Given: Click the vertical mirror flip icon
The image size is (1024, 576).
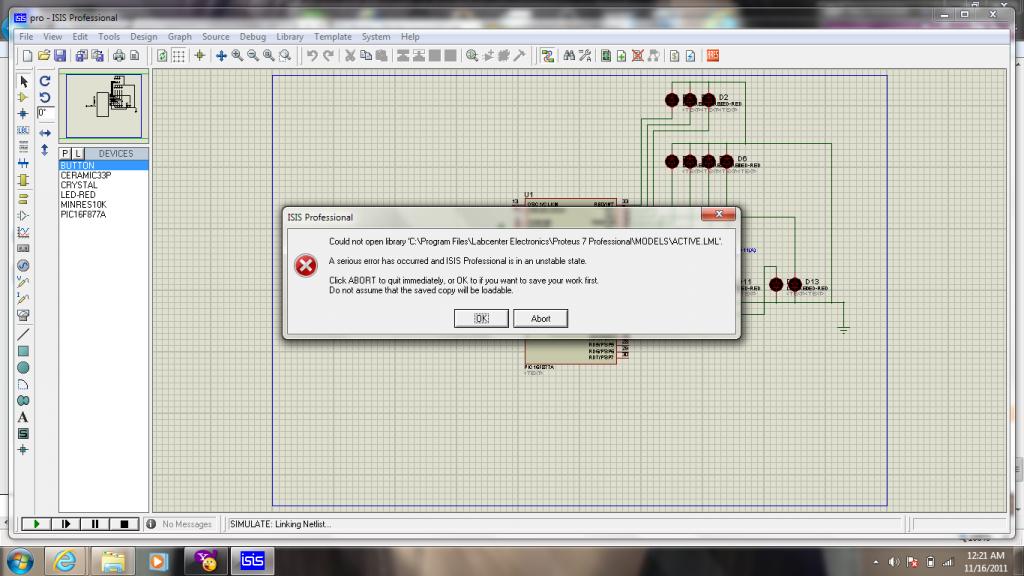Looking at the screenshot, I should (x=45, y=150).
